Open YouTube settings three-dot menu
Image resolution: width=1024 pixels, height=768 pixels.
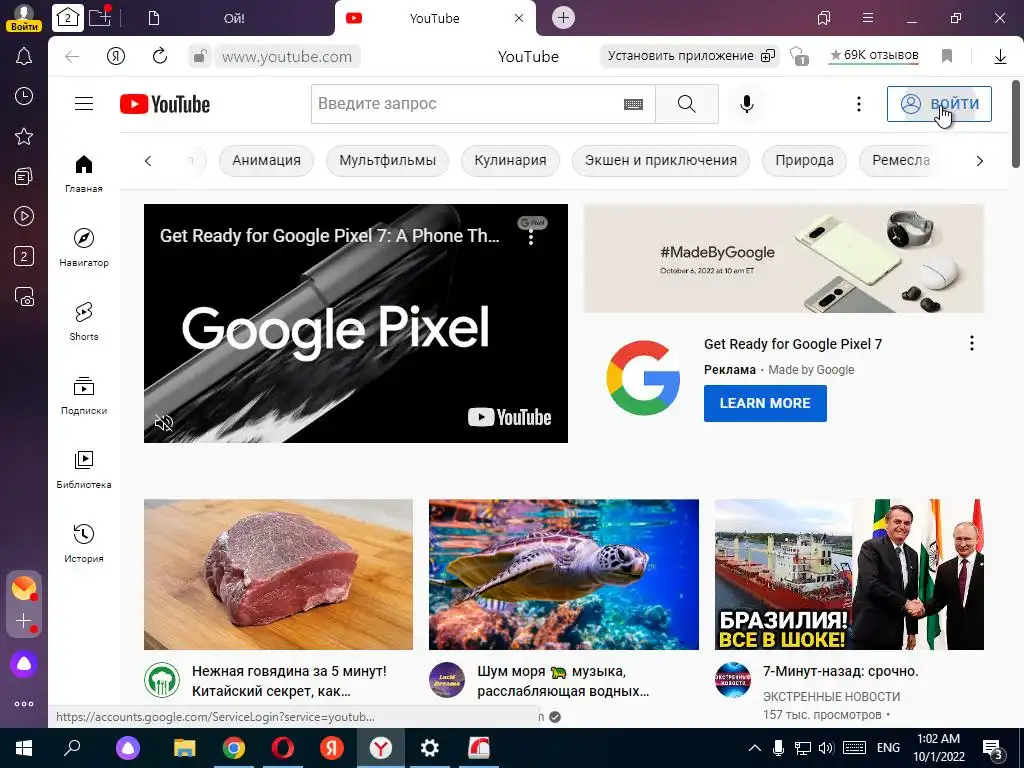(x=858, y=104)
